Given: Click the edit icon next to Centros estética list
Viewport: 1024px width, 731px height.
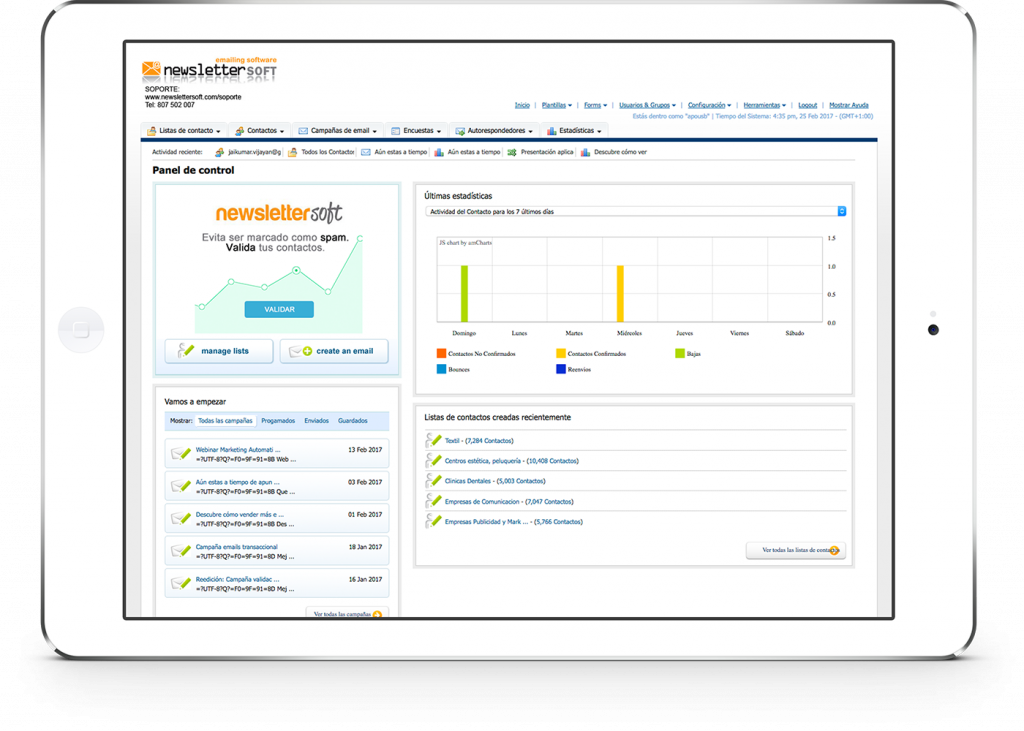Looking at the screenshot, I should coord(434,461).
